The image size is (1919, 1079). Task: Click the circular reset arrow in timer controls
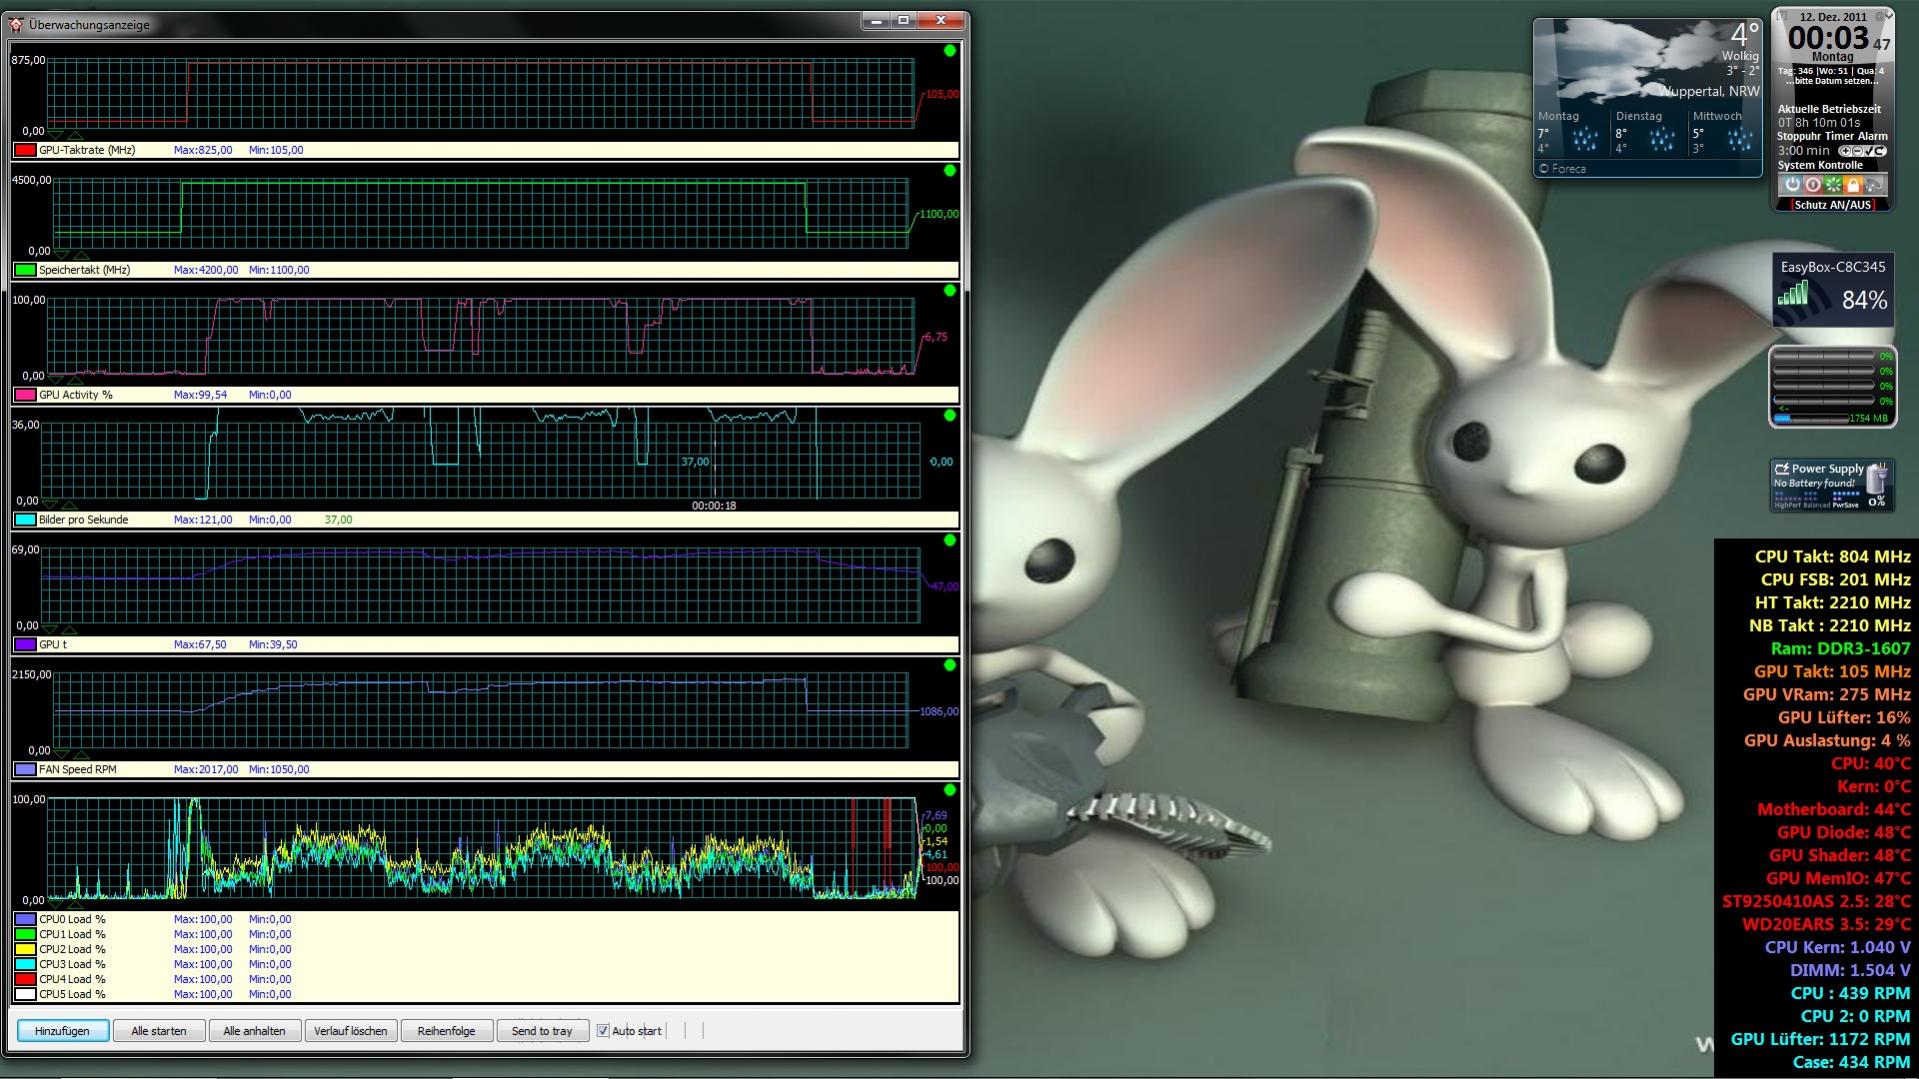1879,151
